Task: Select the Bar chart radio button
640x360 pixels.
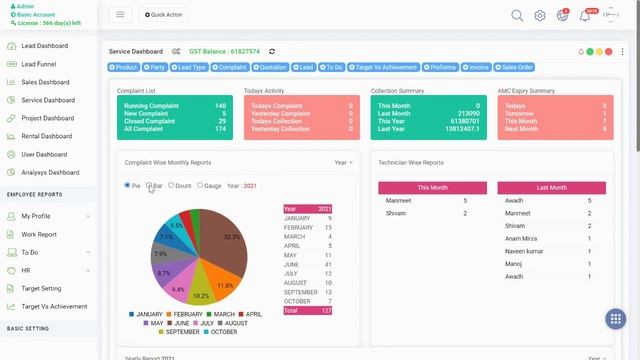Action: point(149,185)
